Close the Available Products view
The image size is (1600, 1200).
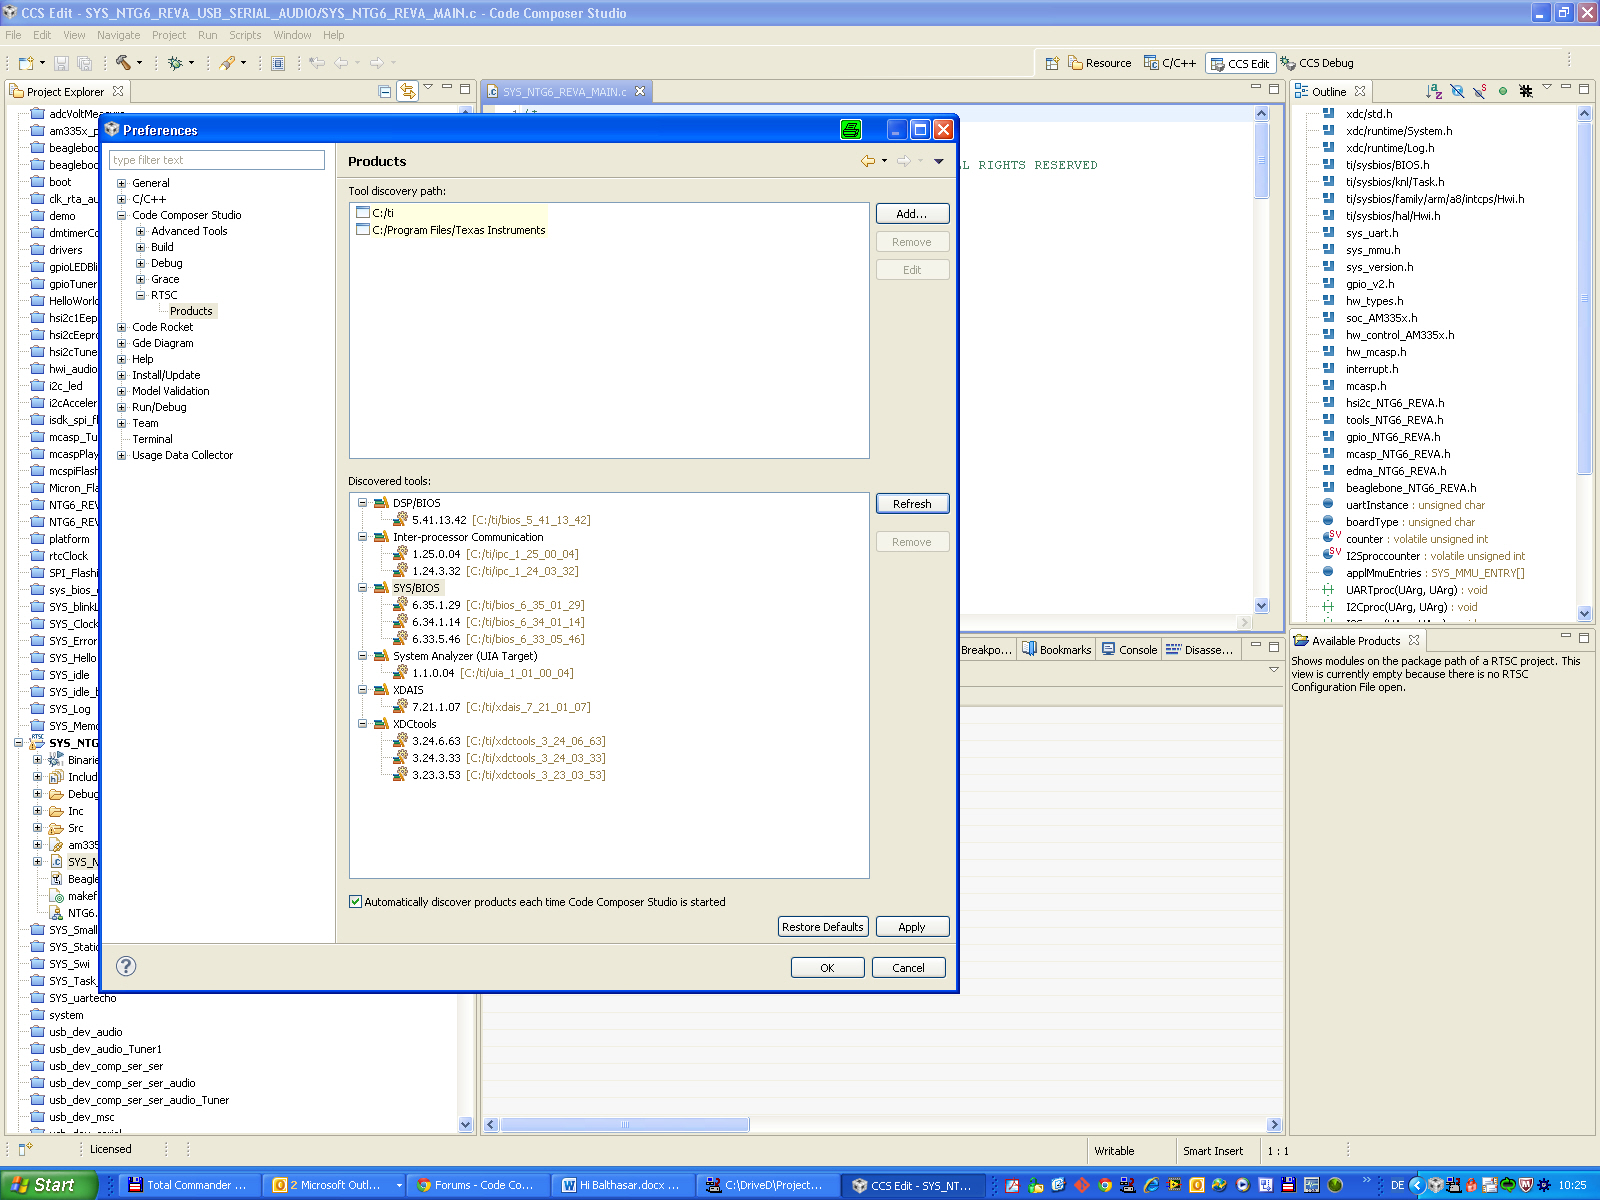1414,640
